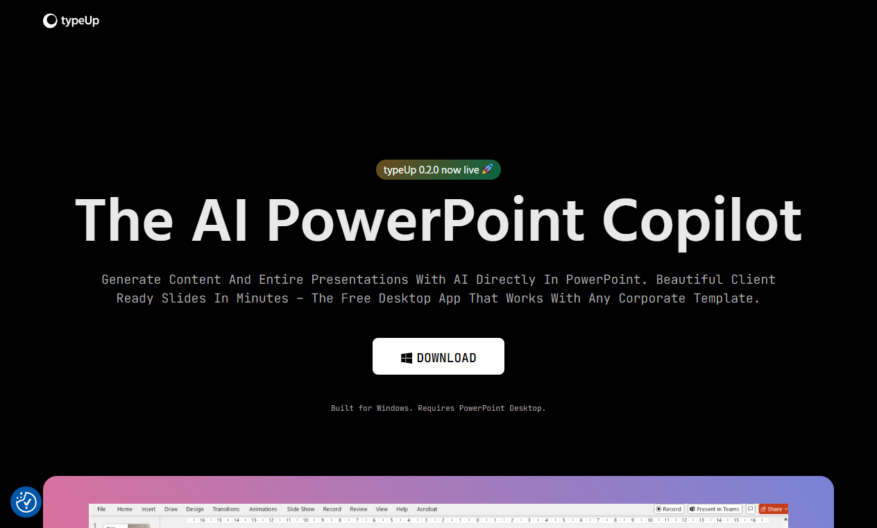Open Insert tab in PowerPoint preview
This screenshot has height=528, width=877.
coord(148,509)
